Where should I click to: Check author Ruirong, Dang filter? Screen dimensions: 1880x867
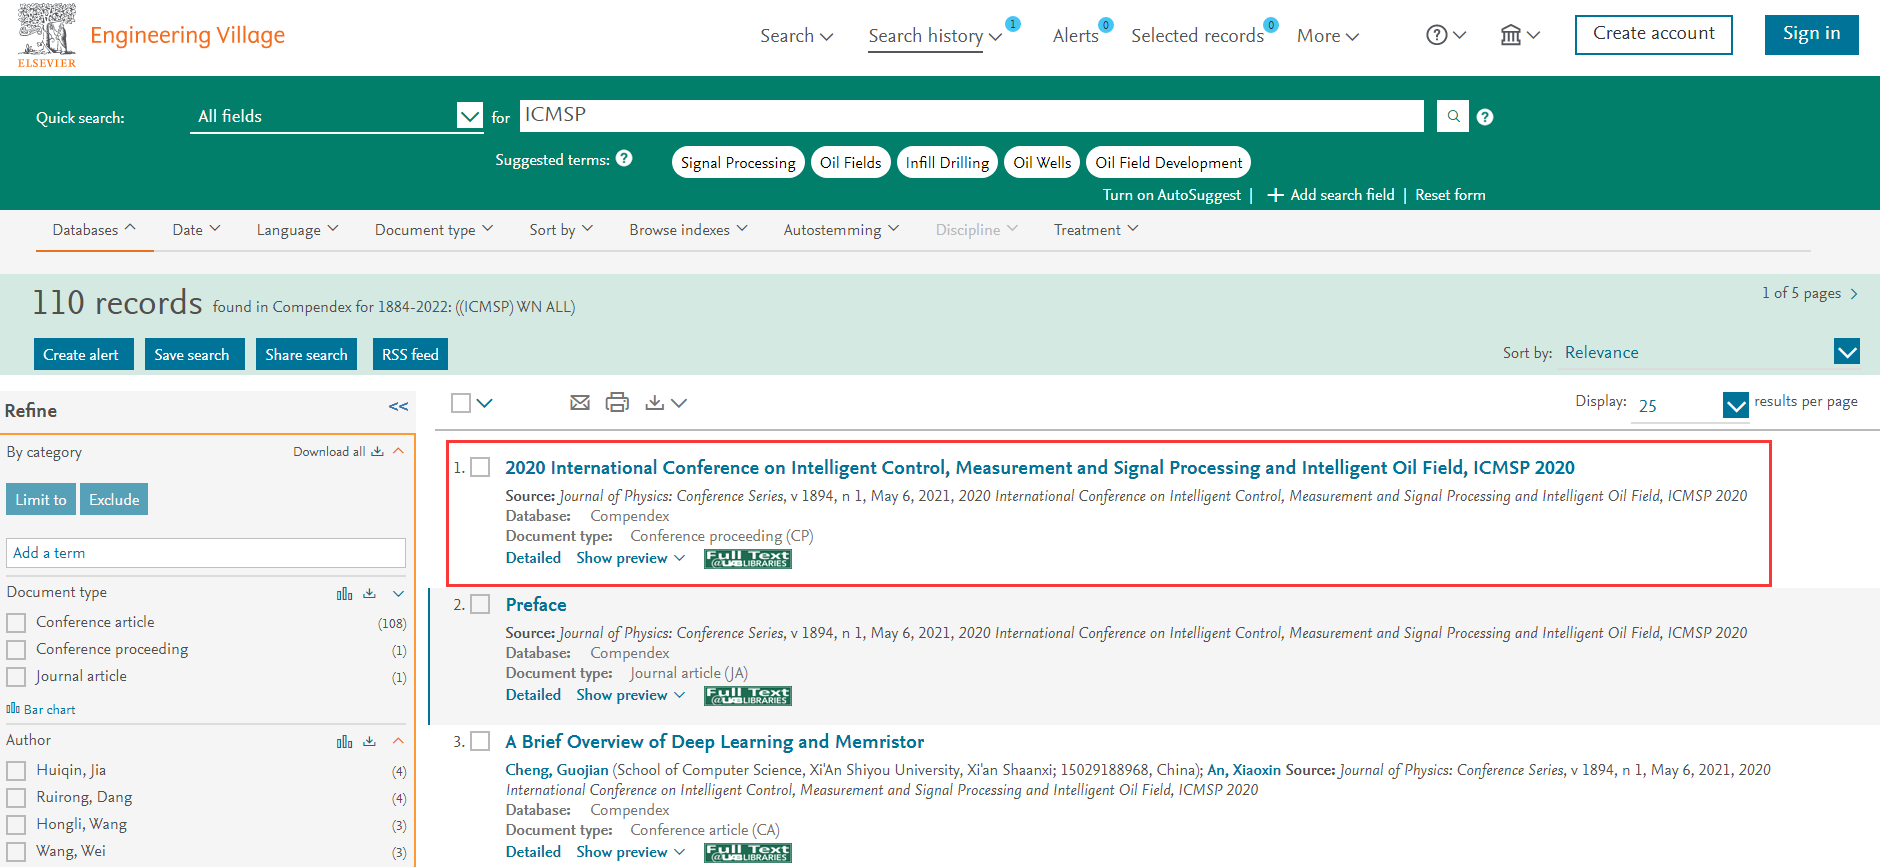[x=16, y=798]
